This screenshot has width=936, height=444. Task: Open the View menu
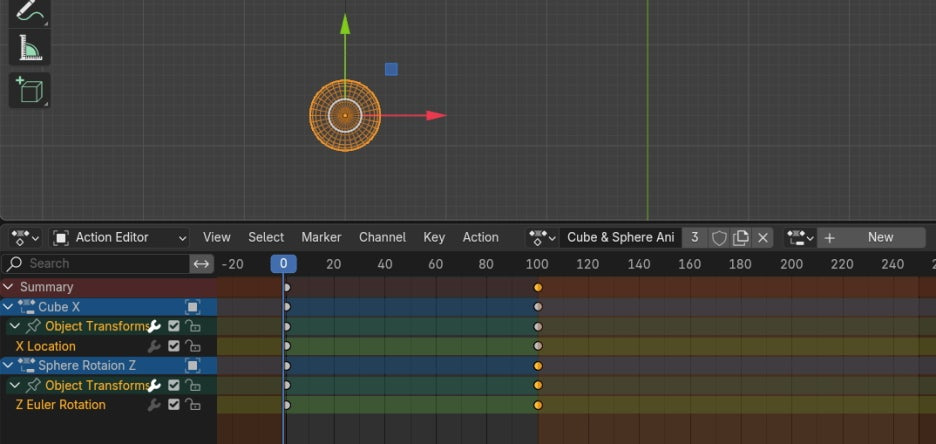pyautogui.click(x=217, y=238)
